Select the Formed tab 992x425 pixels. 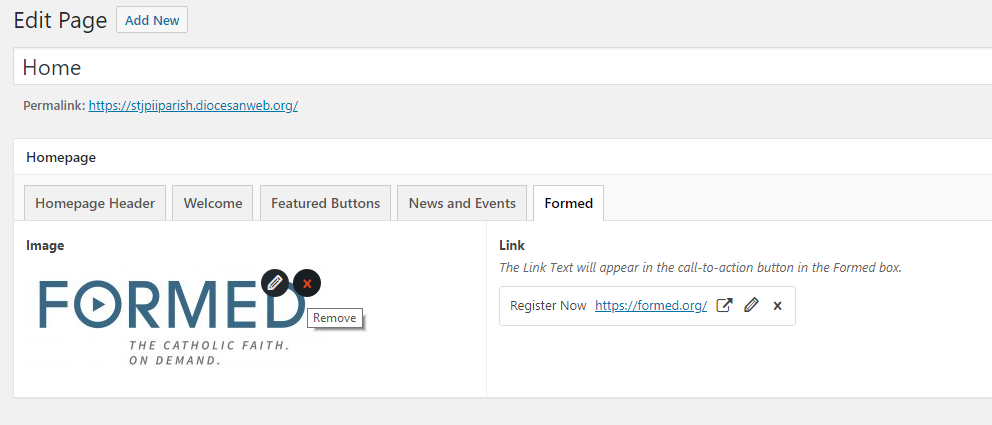point(568,203)
